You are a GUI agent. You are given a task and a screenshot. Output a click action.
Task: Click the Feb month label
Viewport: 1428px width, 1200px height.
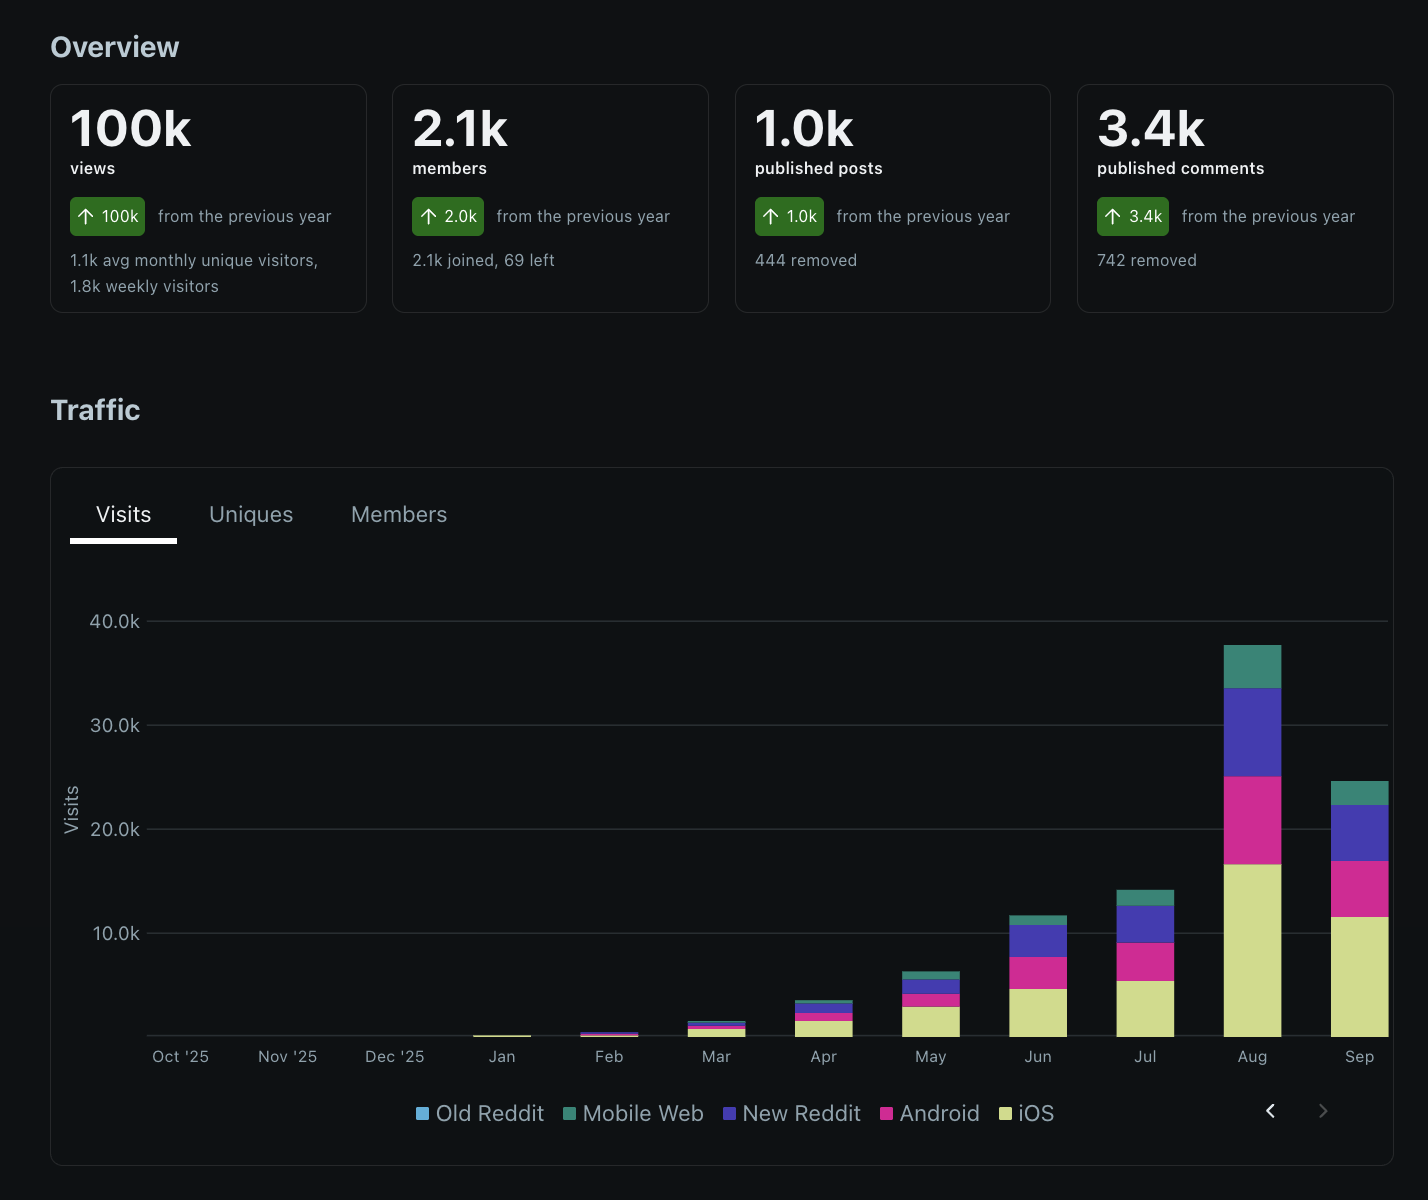pos(609,1056)
